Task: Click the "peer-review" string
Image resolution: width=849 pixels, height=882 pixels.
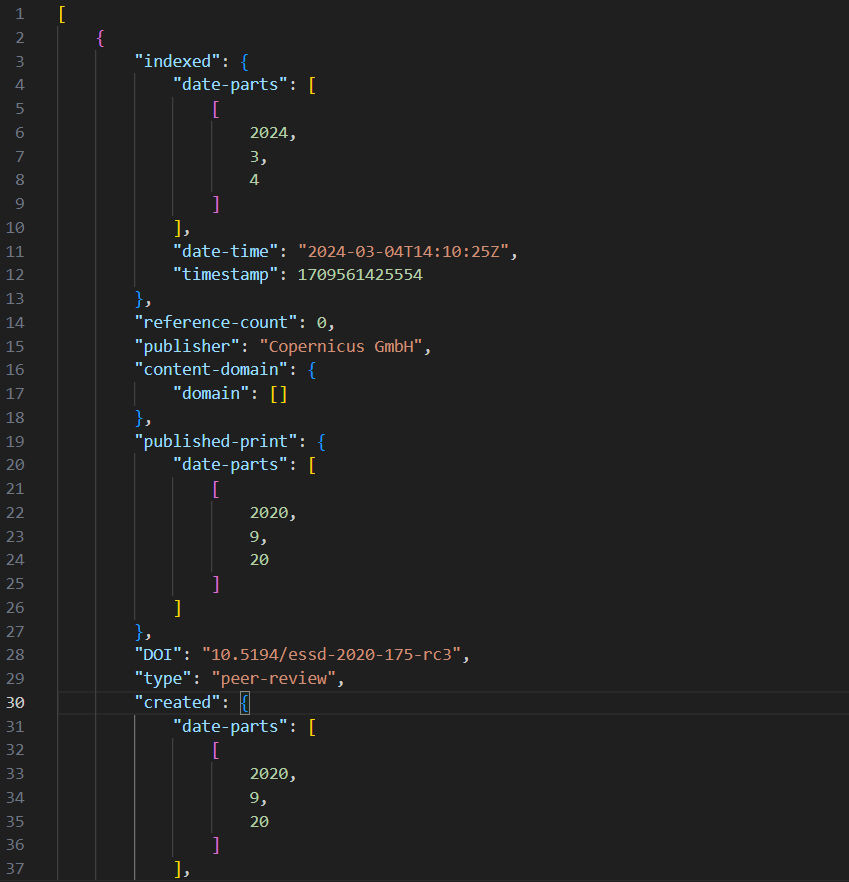Action: (x=274, y=679)
